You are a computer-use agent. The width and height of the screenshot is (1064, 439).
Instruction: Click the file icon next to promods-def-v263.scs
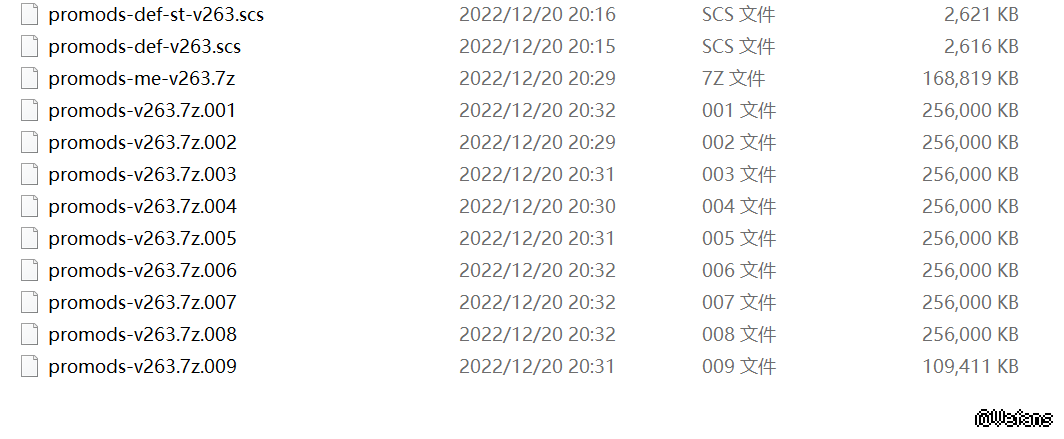29,47
